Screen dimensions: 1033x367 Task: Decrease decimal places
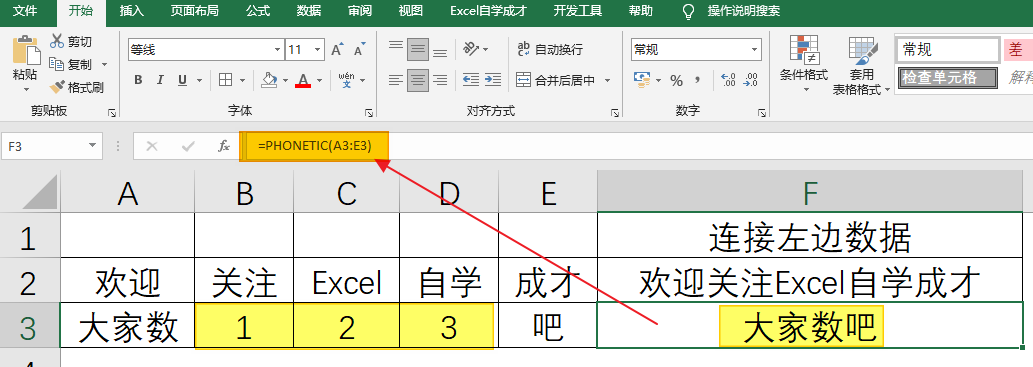click(x=750, y=80)
